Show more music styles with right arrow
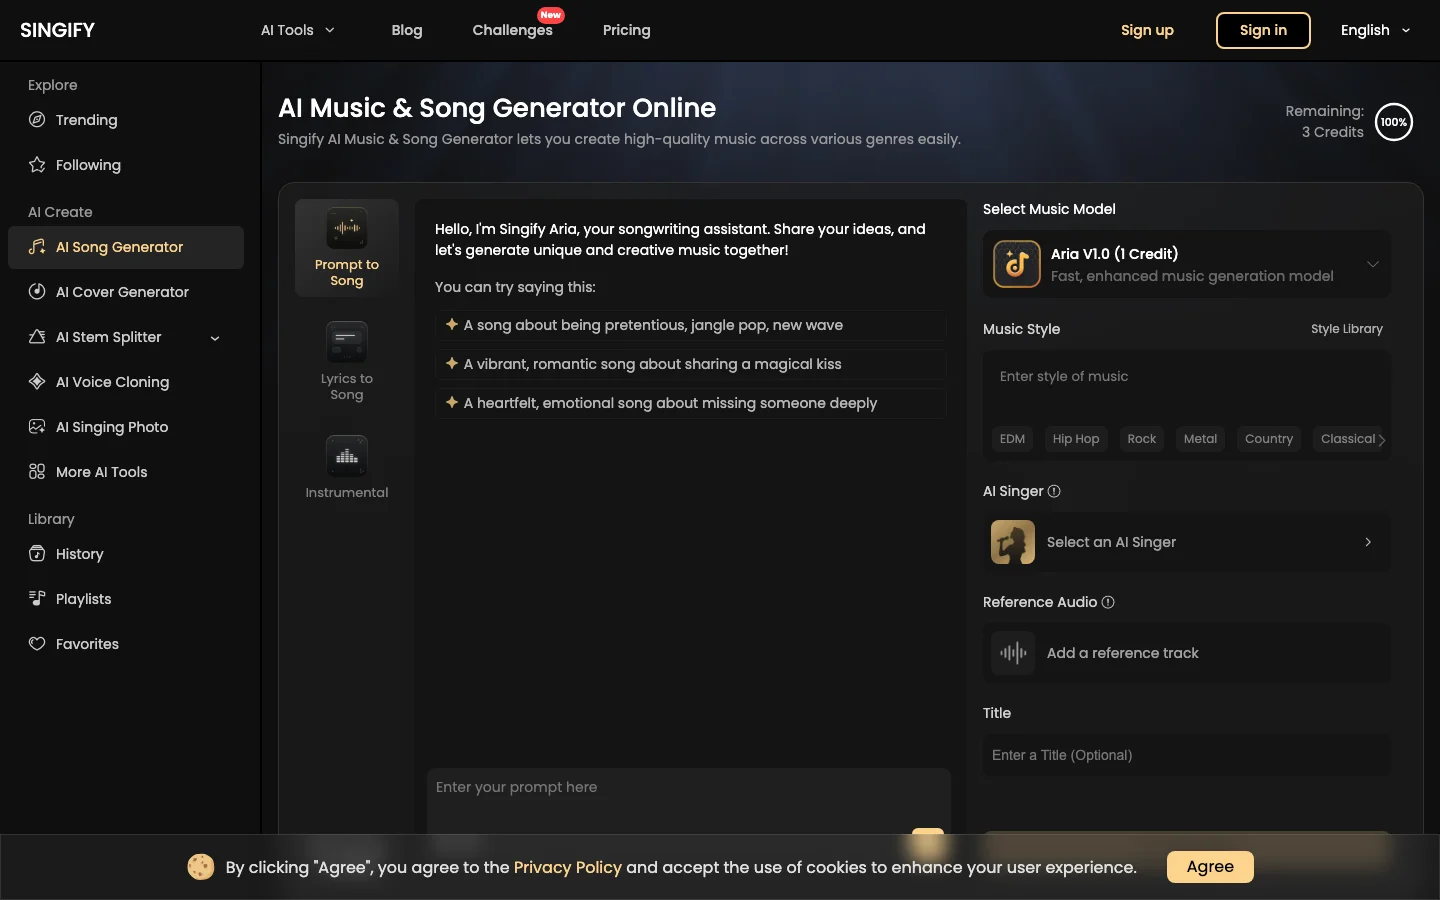 tap(1382, 439)
